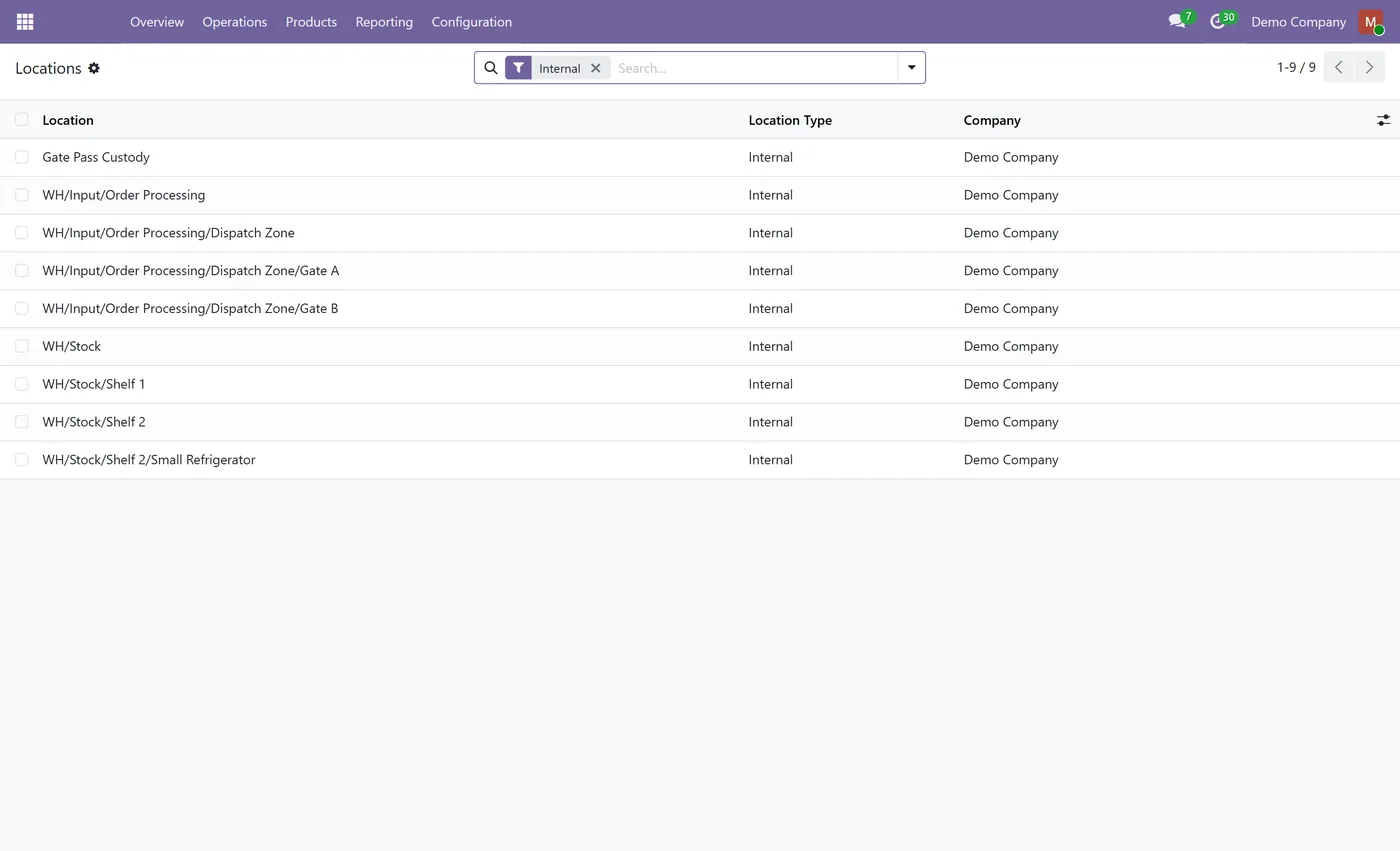Screen dimensions: 1400x851
Task: Expand the search options dropdown arrow
Action: [912, 68]
